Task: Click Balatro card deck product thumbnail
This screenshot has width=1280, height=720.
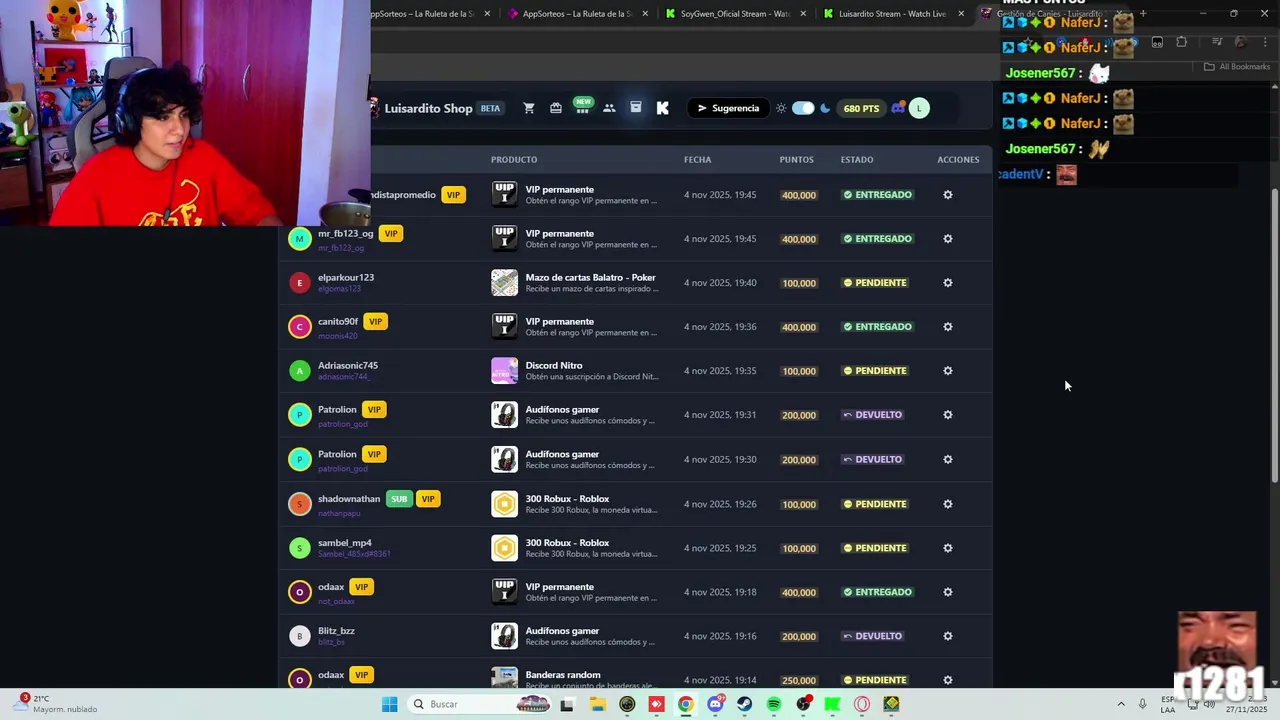Action: (505, 283)
